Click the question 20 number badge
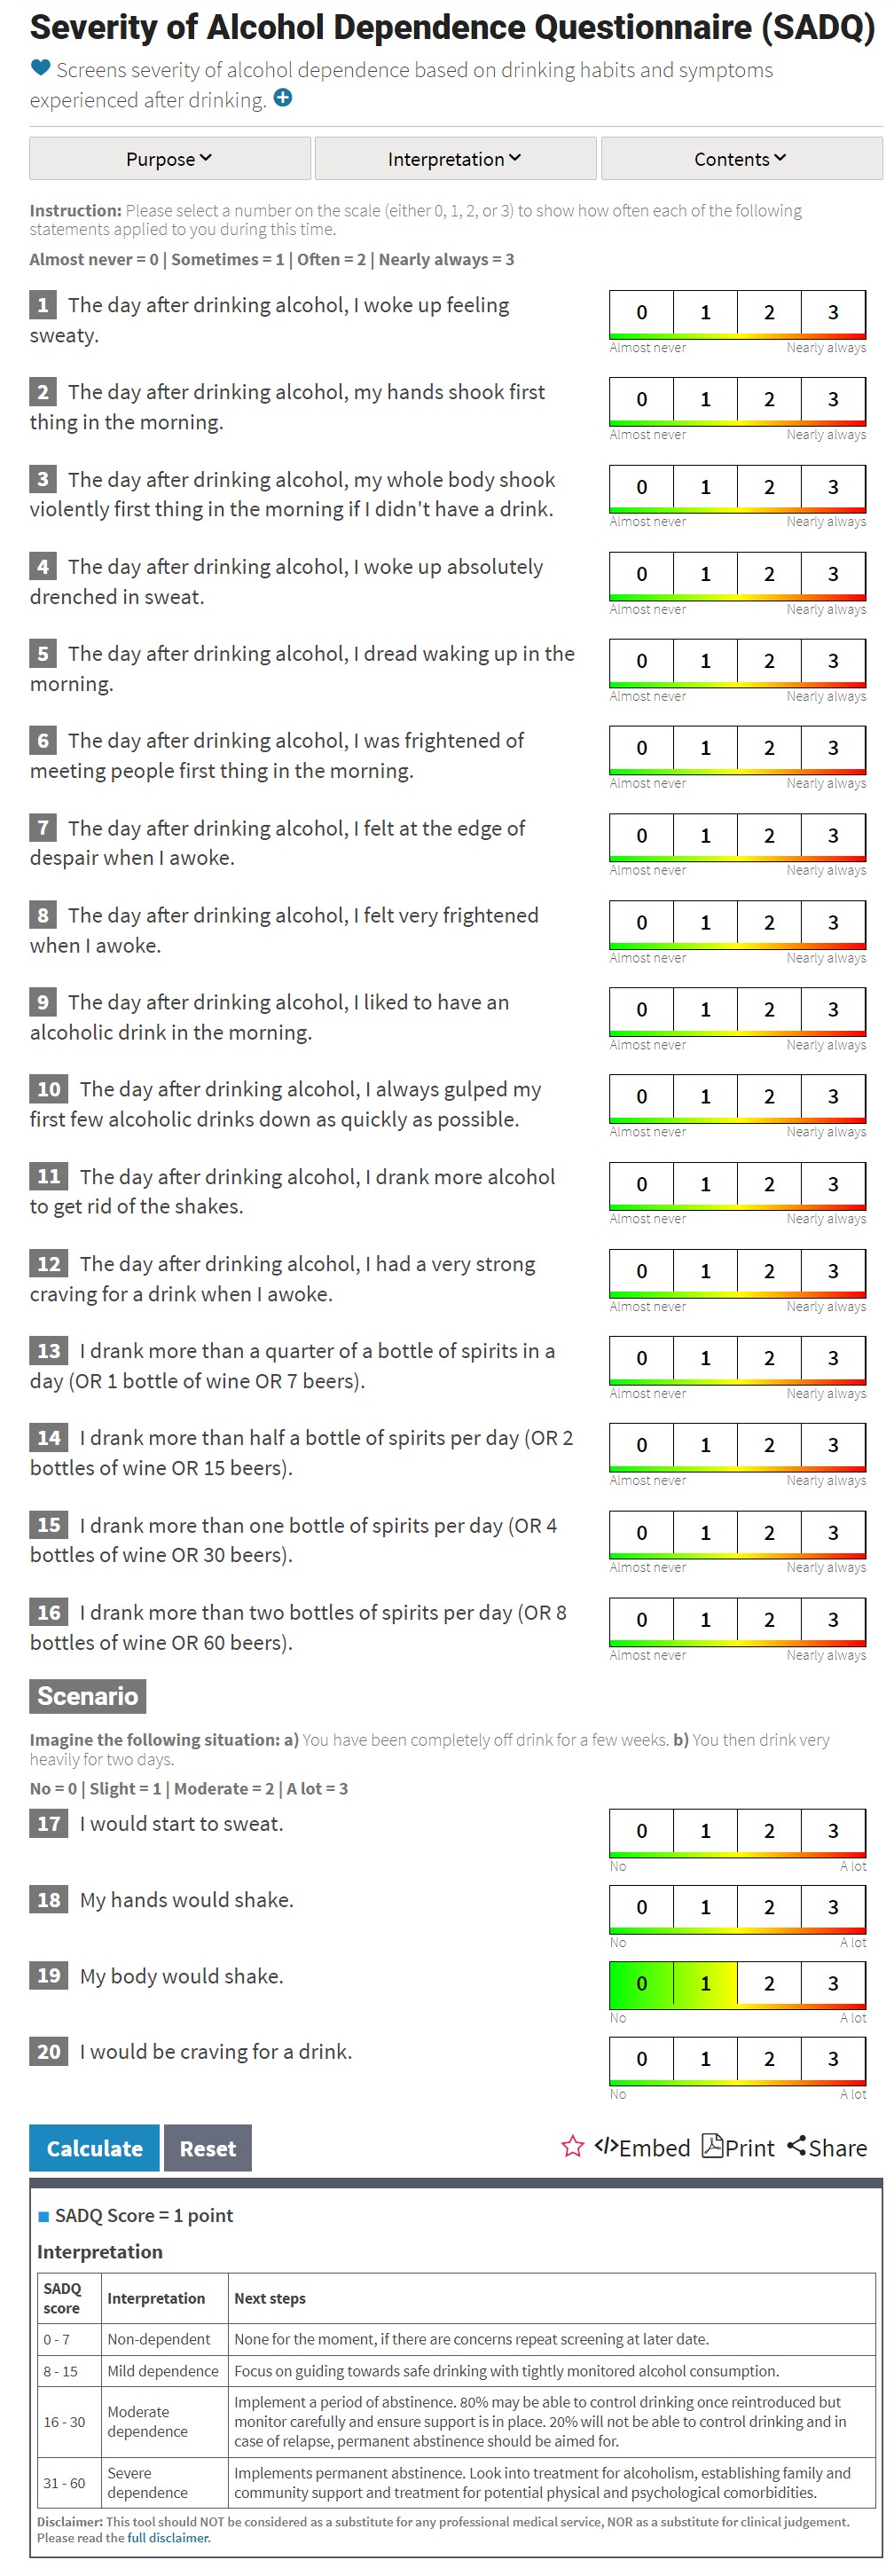 [x=49, y=2051]
